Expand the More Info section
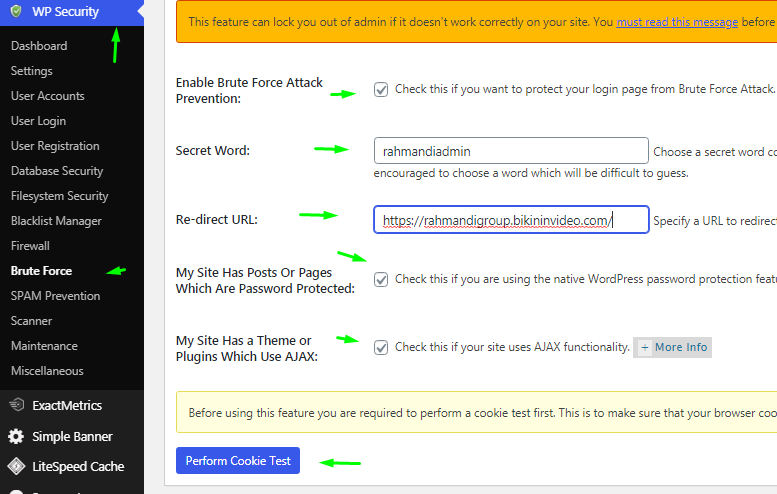This screenshot has width=777, height=494. point(673,347)
